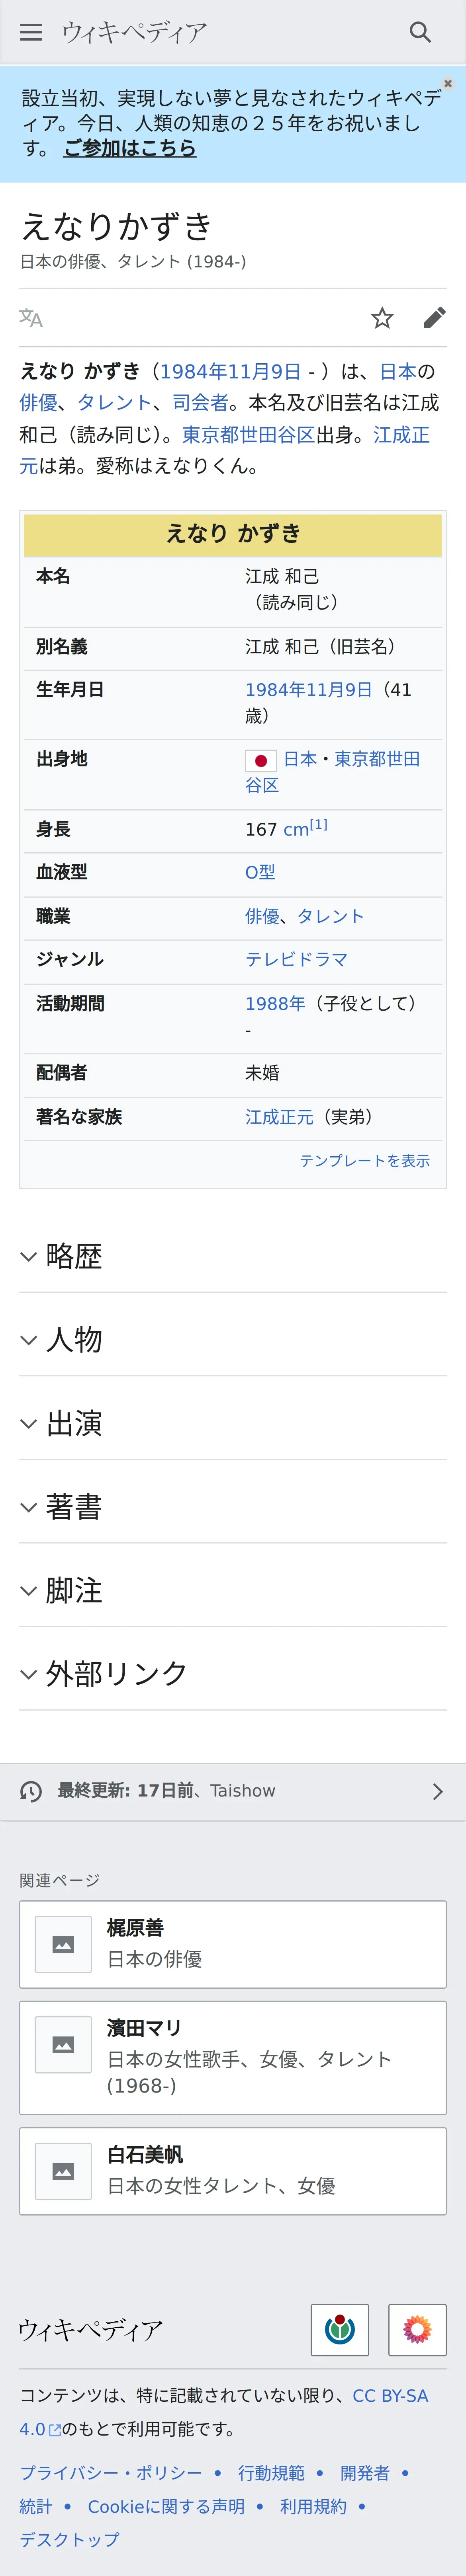Open the hamburger main menu
This screenshot has height=2576, width=466.
[31, 32]
